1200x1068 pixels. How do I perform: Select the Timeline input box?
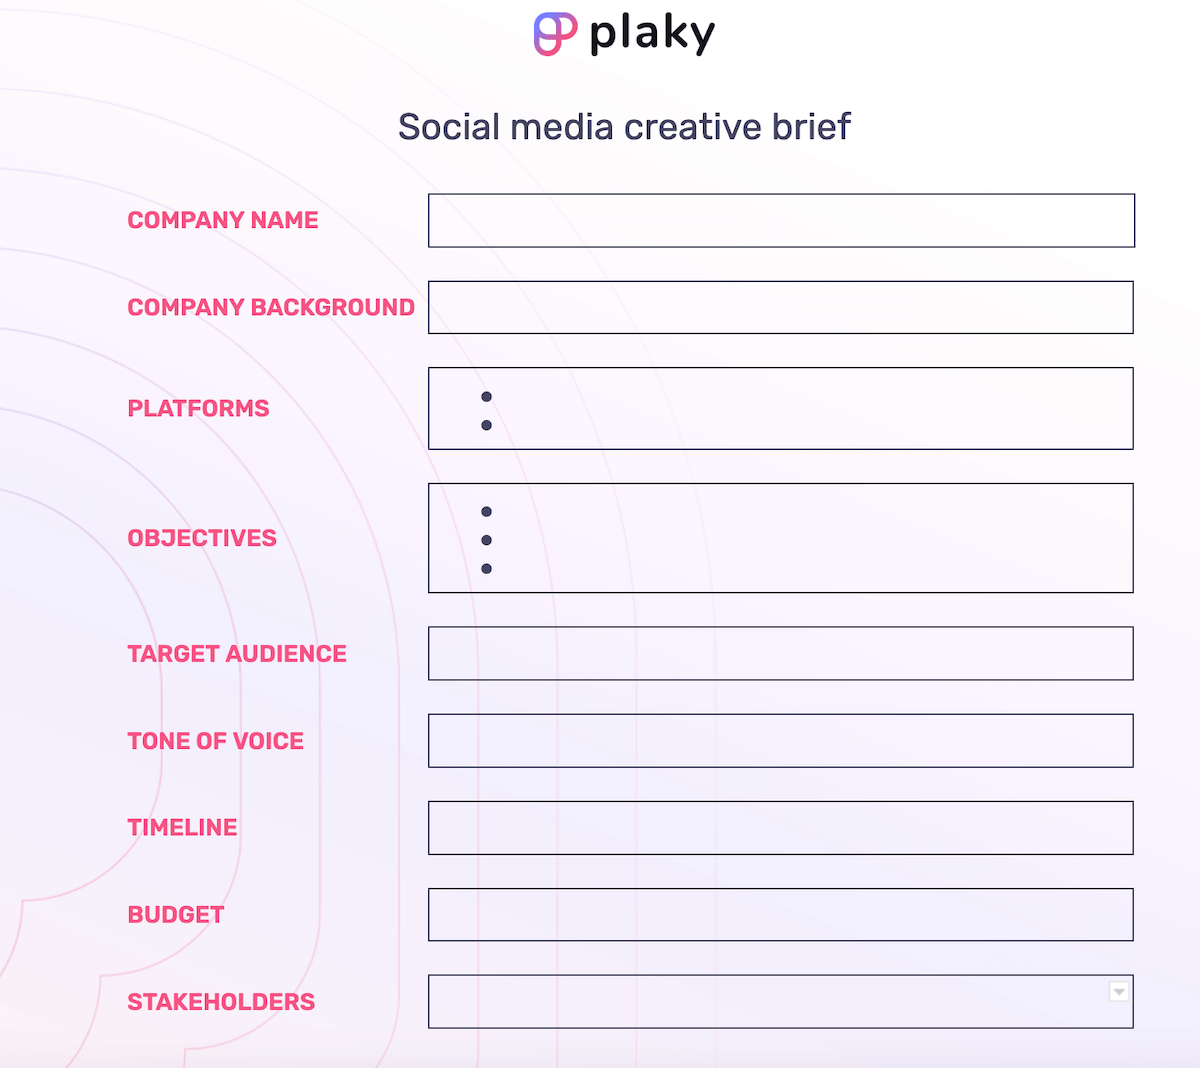[781, 828]
